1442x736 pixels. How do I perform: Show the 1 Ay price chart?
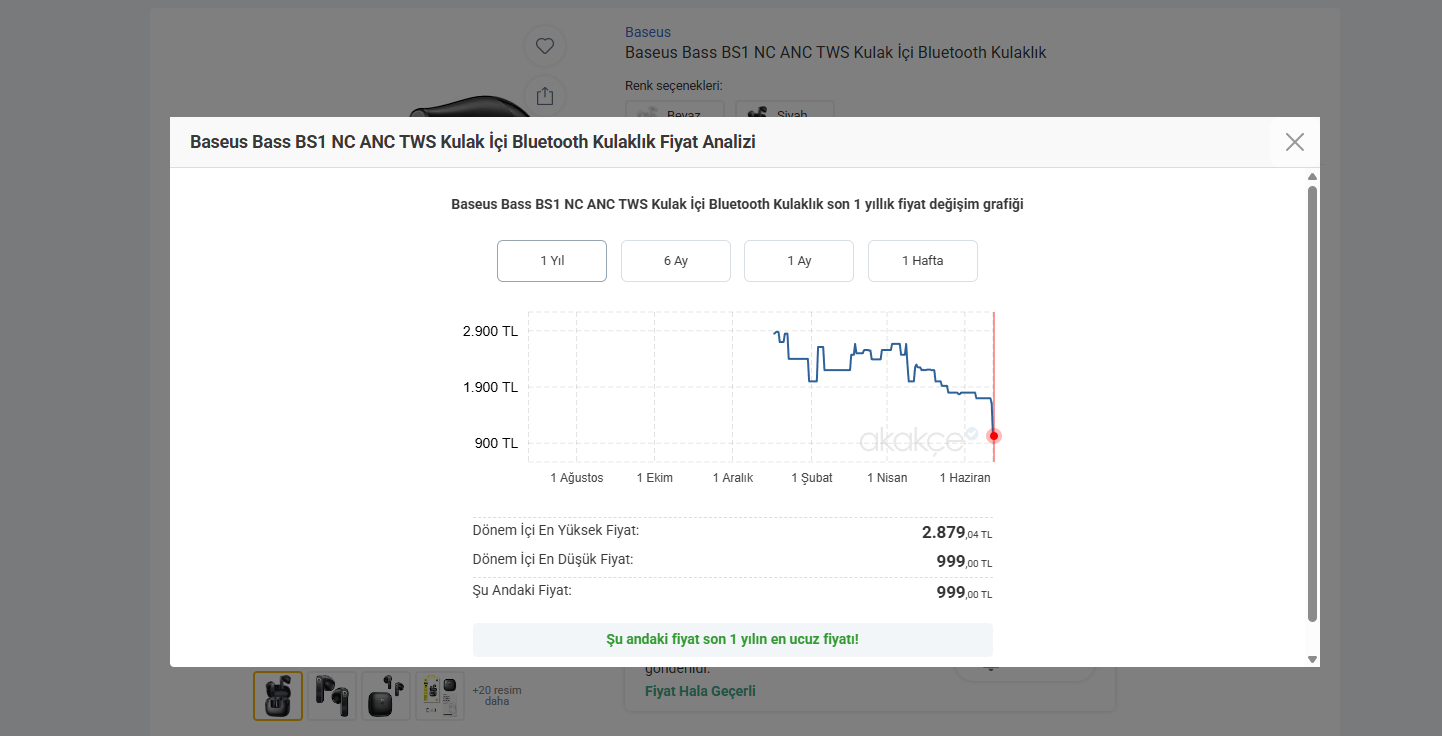799,261
